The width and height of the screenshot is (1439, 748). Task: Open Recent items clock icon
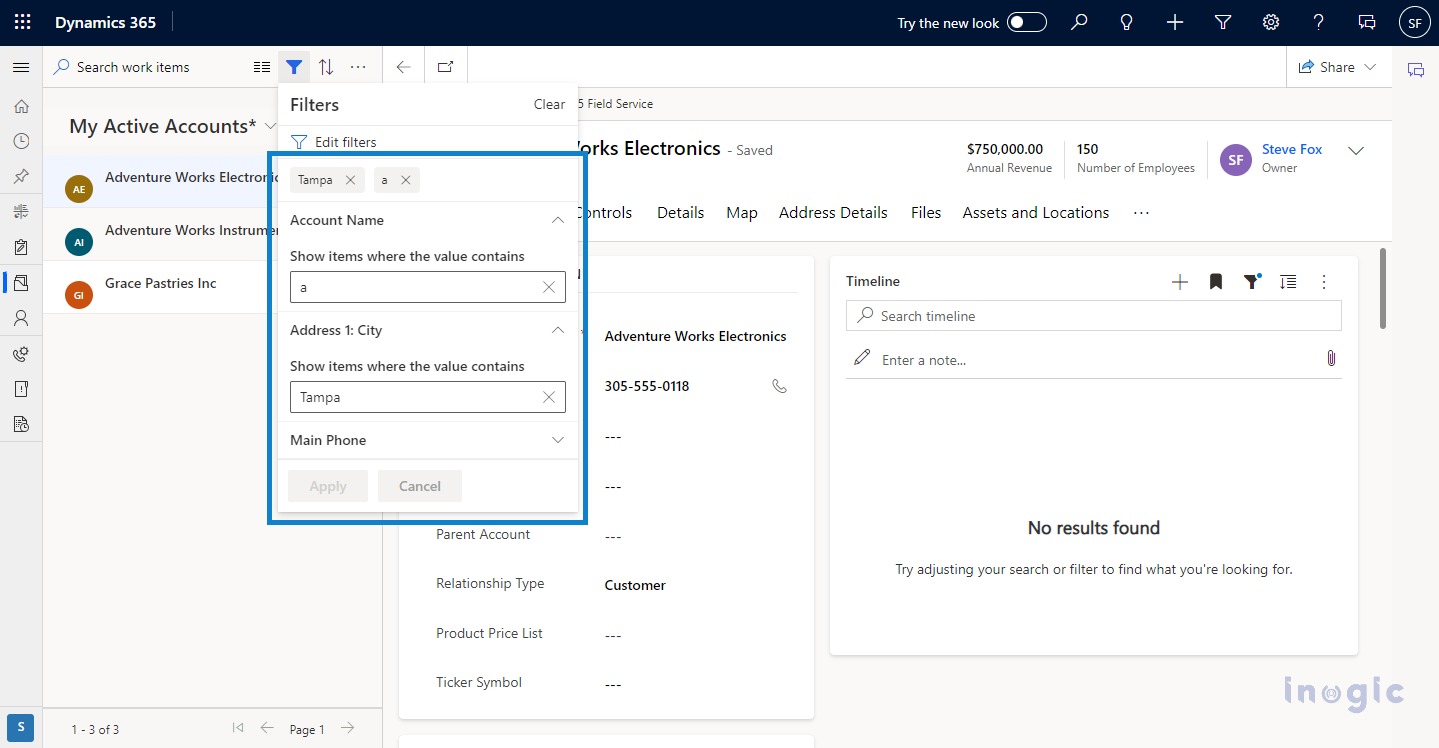click(21, 141)
